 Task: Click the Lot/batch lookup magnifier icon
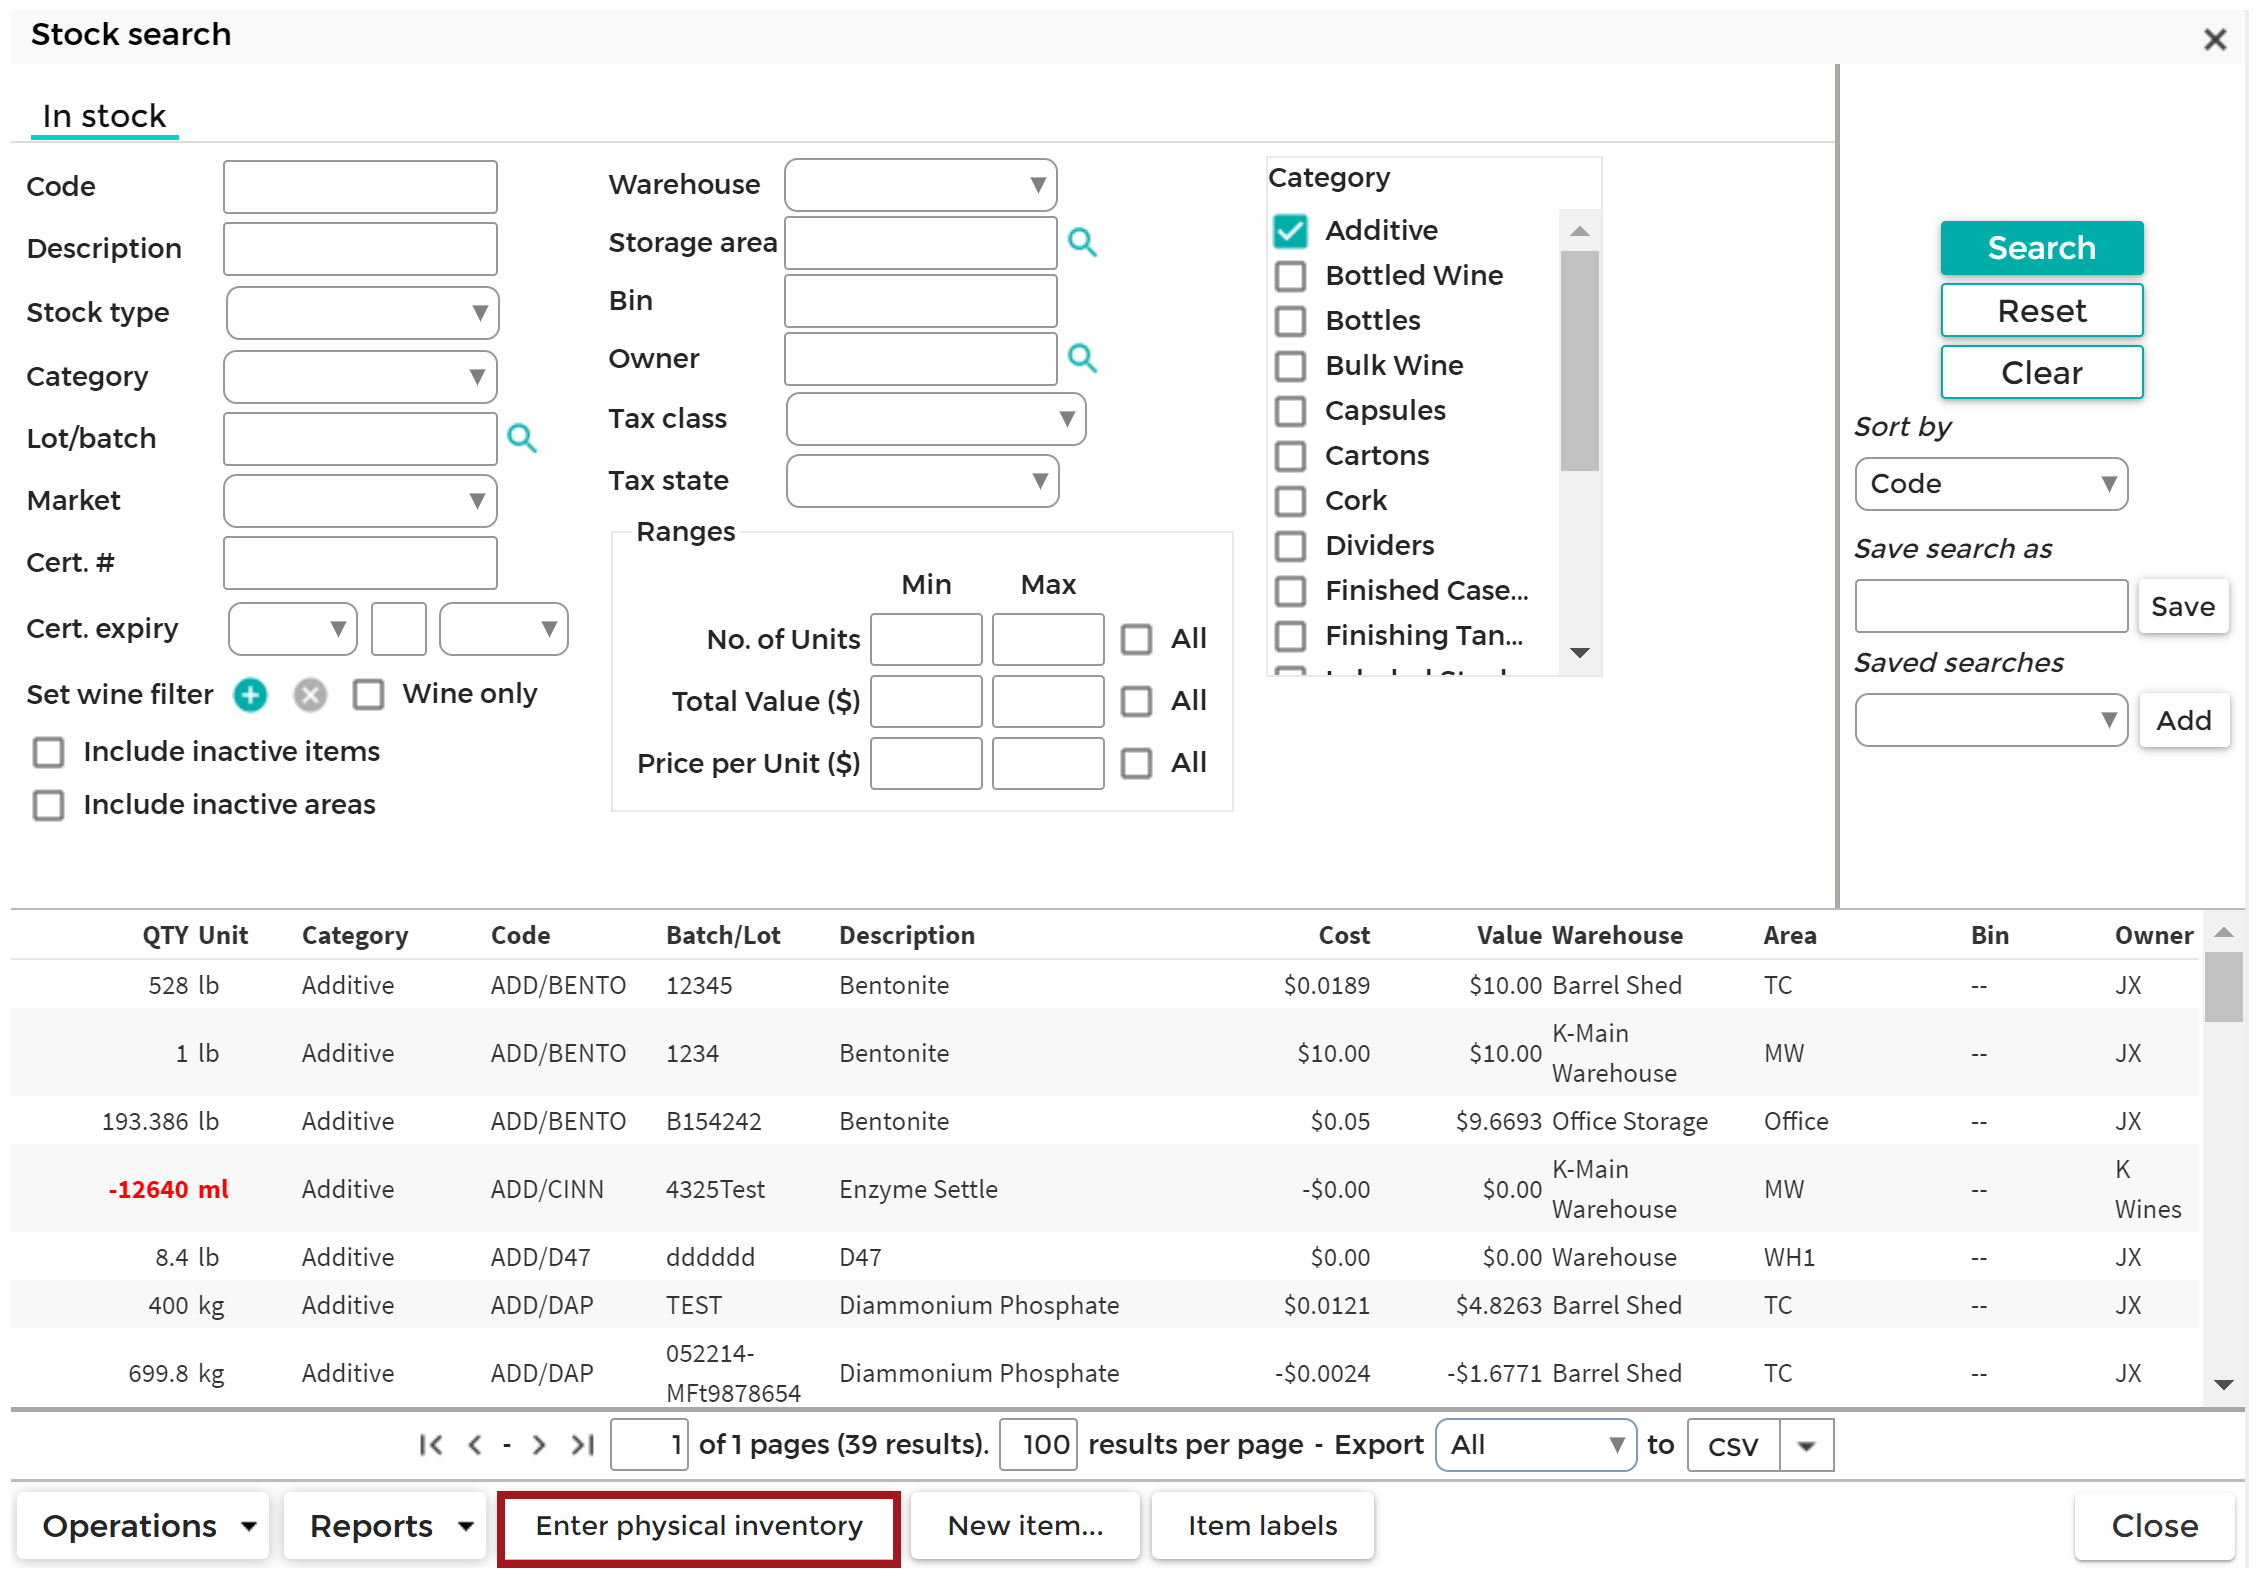coord(522,438)
